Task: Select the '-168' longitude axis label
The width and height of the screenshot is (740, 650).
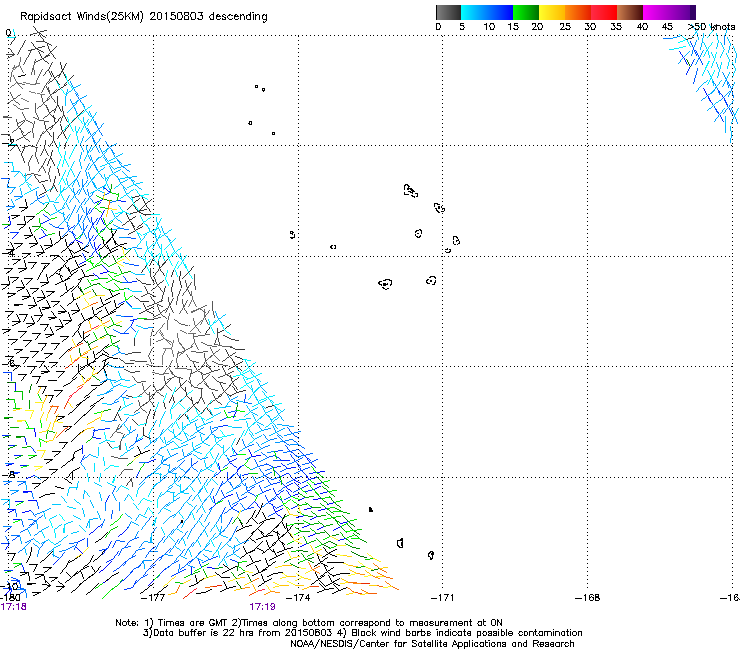Action: (x=588, y=598)
